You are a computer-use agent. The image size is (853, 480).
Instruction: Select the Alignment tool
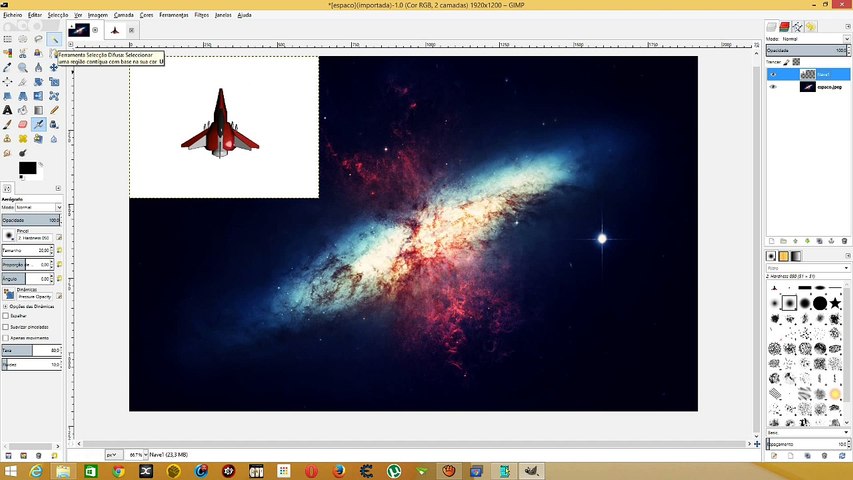(x=8, y=82)
